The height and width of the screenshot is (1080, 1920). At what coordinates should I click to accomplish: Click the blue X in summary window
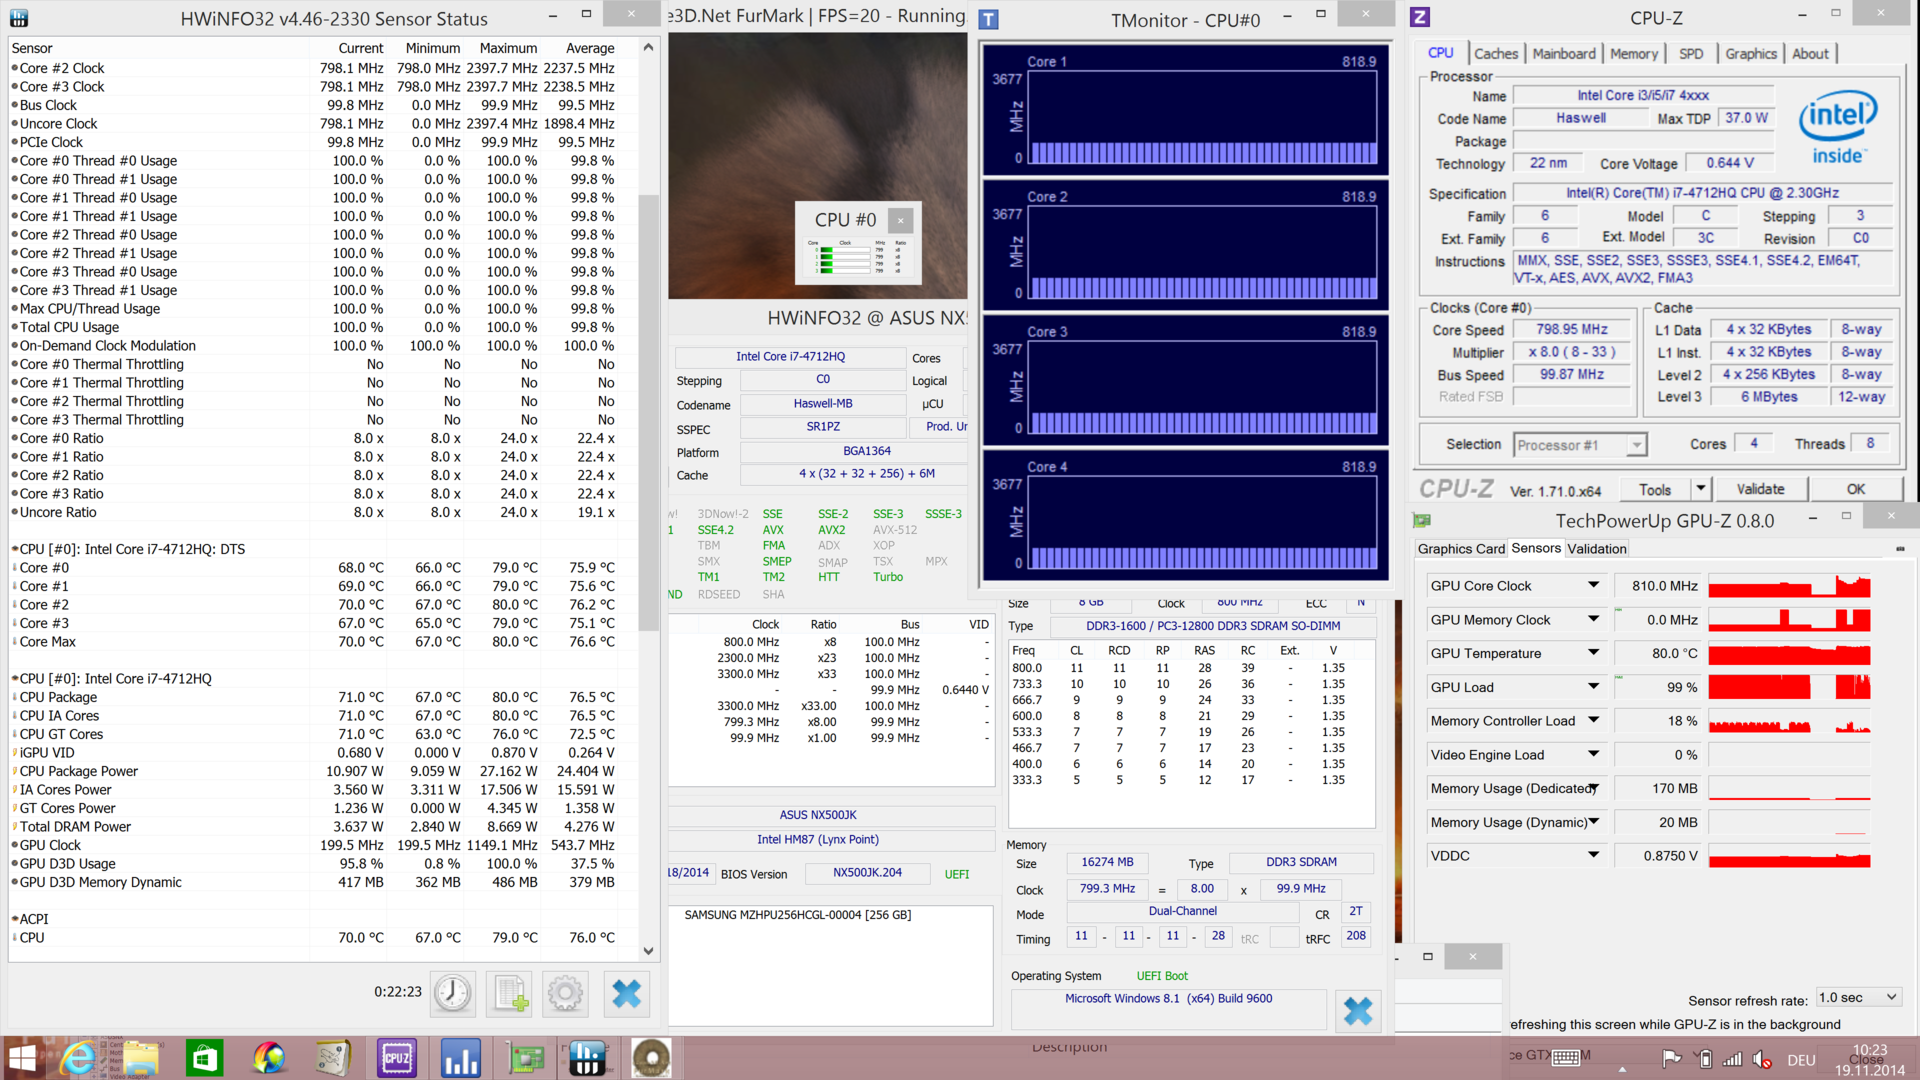[x=1357, y=1011]
